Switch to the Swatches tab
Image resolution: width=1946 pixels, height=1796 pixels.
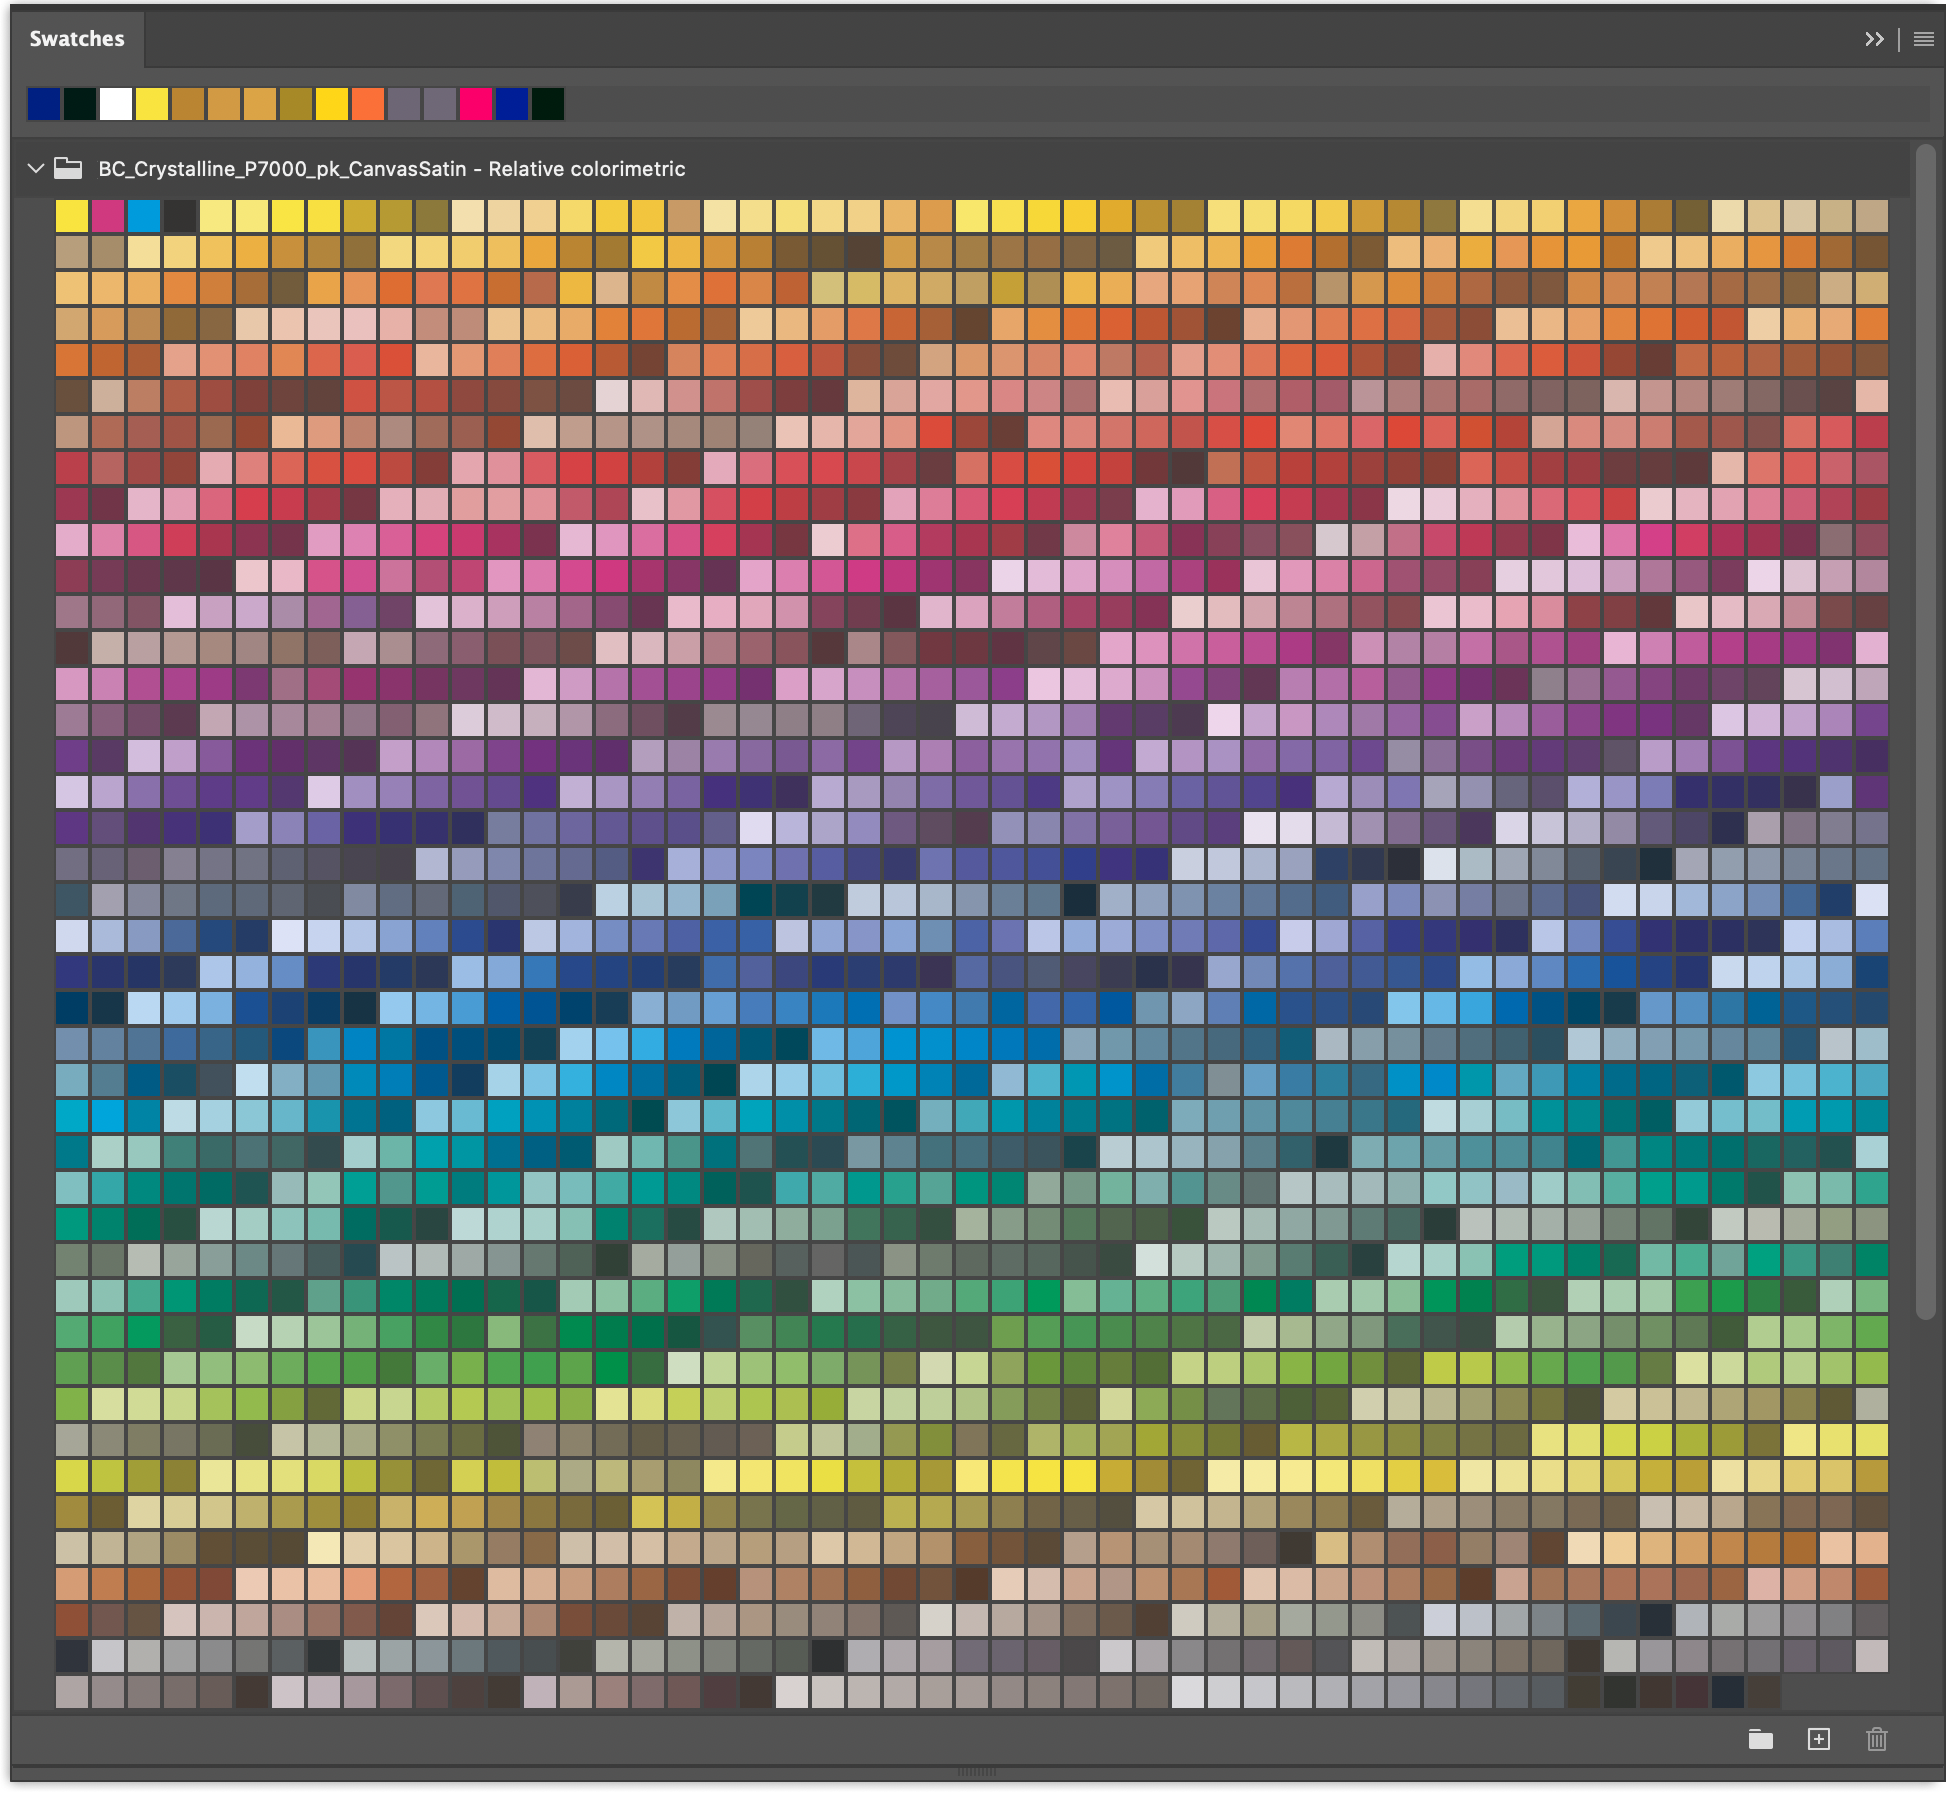tap(75, 38)
